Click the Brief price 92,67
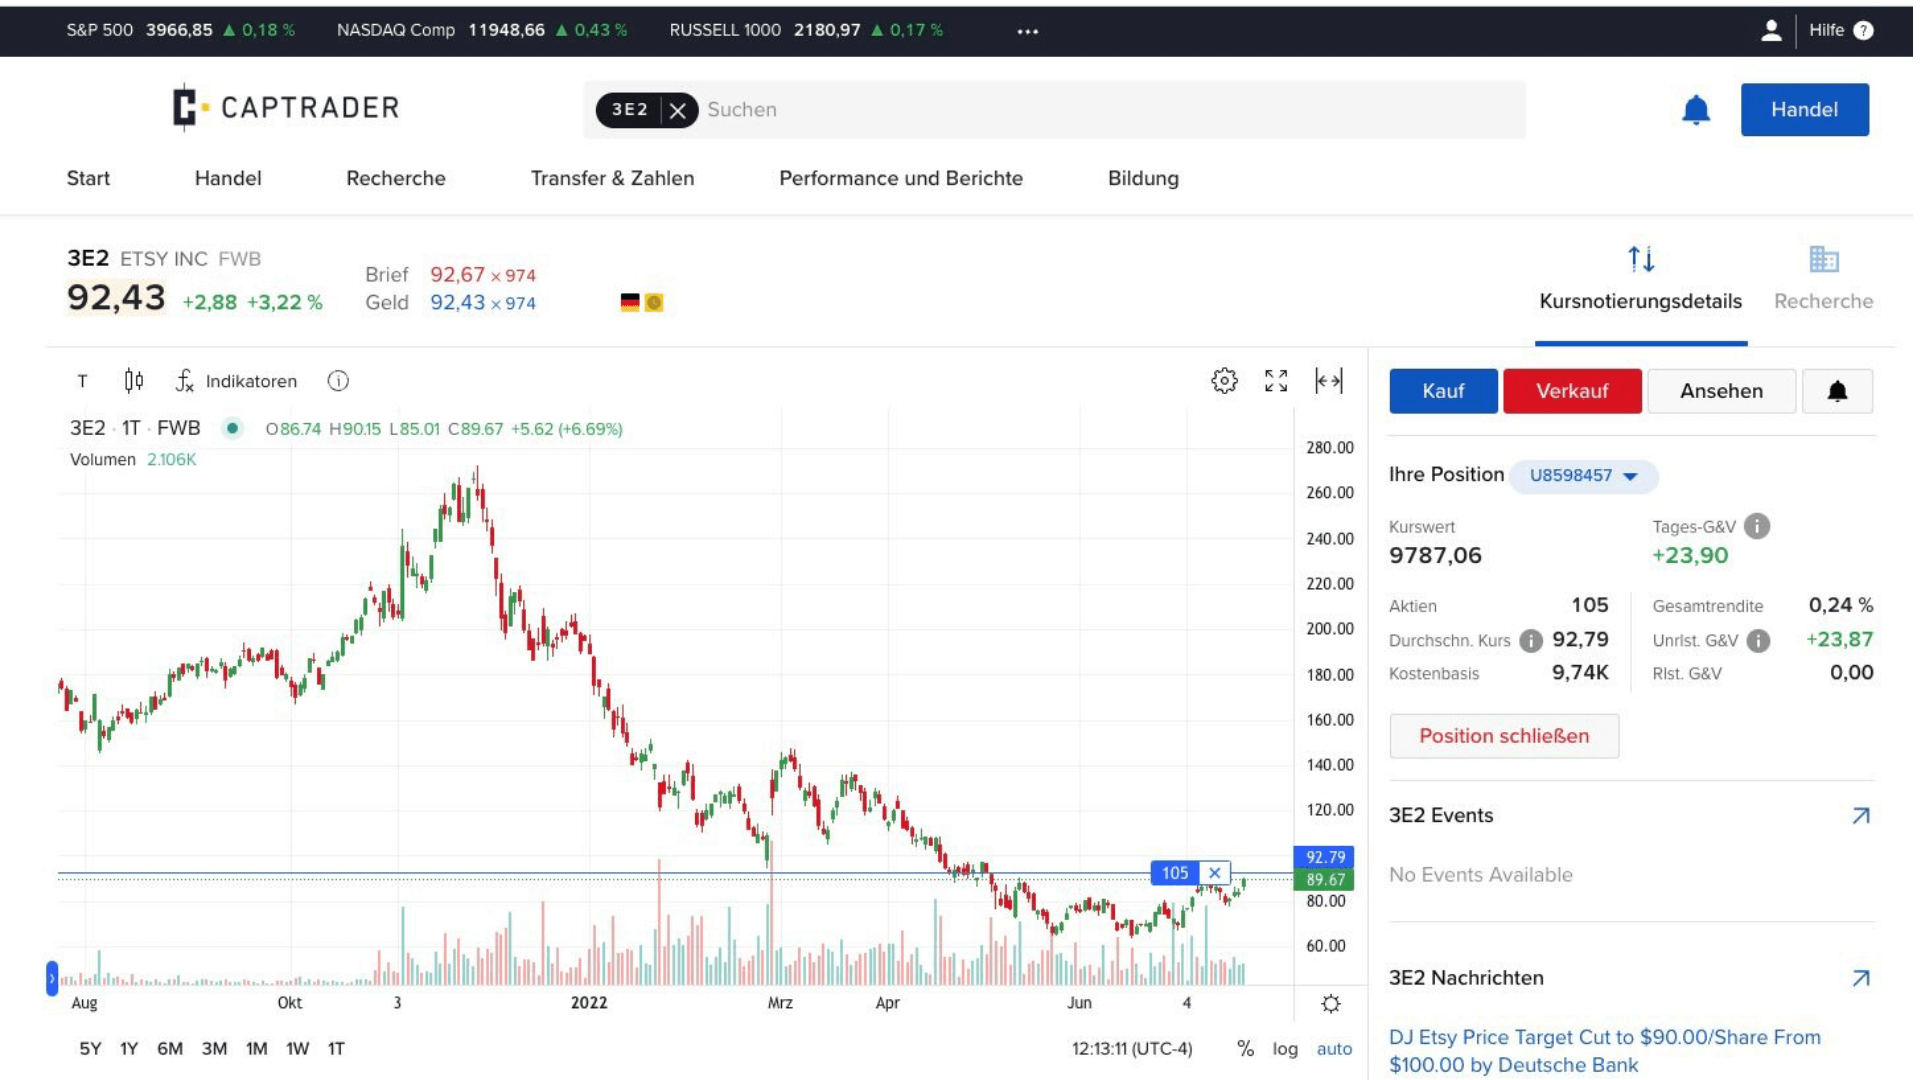1920x1080 pixels. point(457,274)
